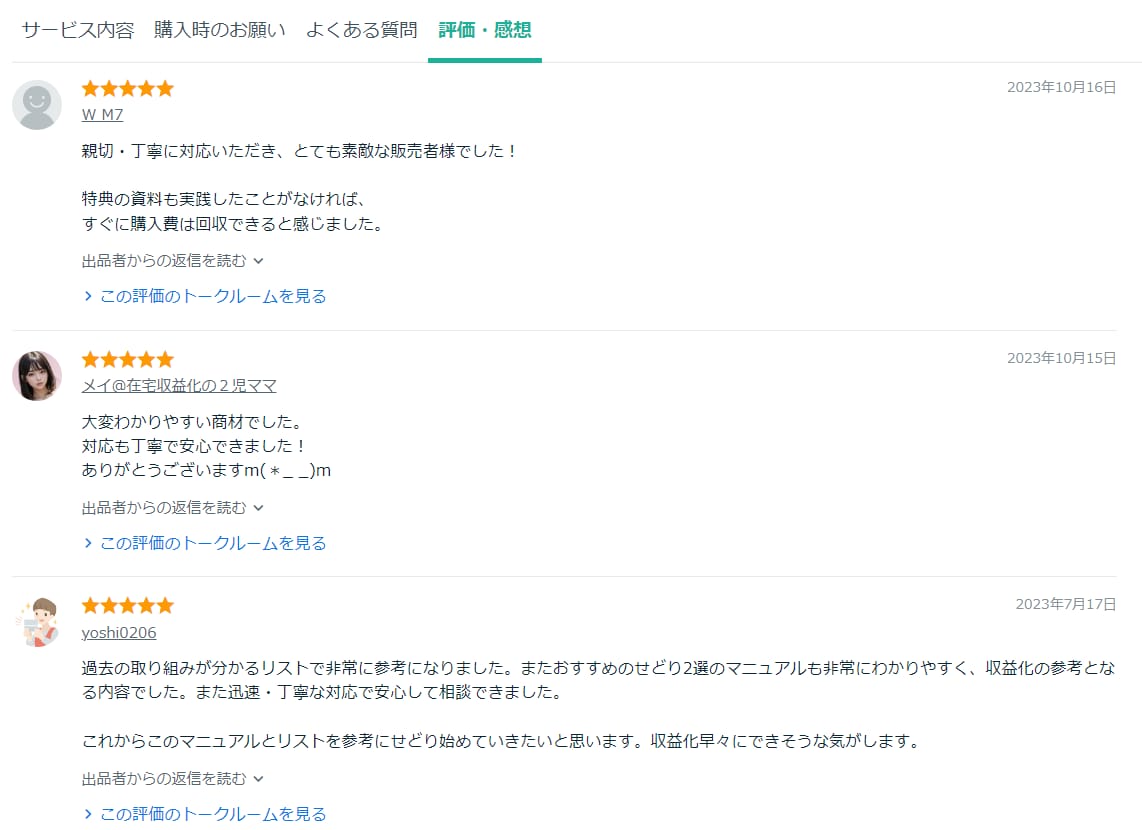View the talk room for W M7's review
1142x830 pixels.
[205, 296]
